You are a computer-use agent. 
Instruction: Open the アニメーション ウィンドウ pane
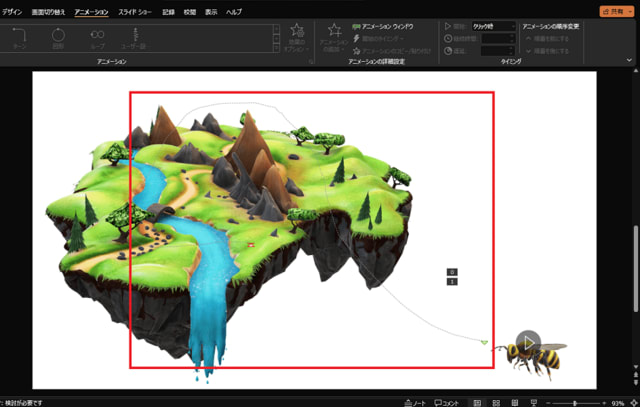click(x=385, y=26)
